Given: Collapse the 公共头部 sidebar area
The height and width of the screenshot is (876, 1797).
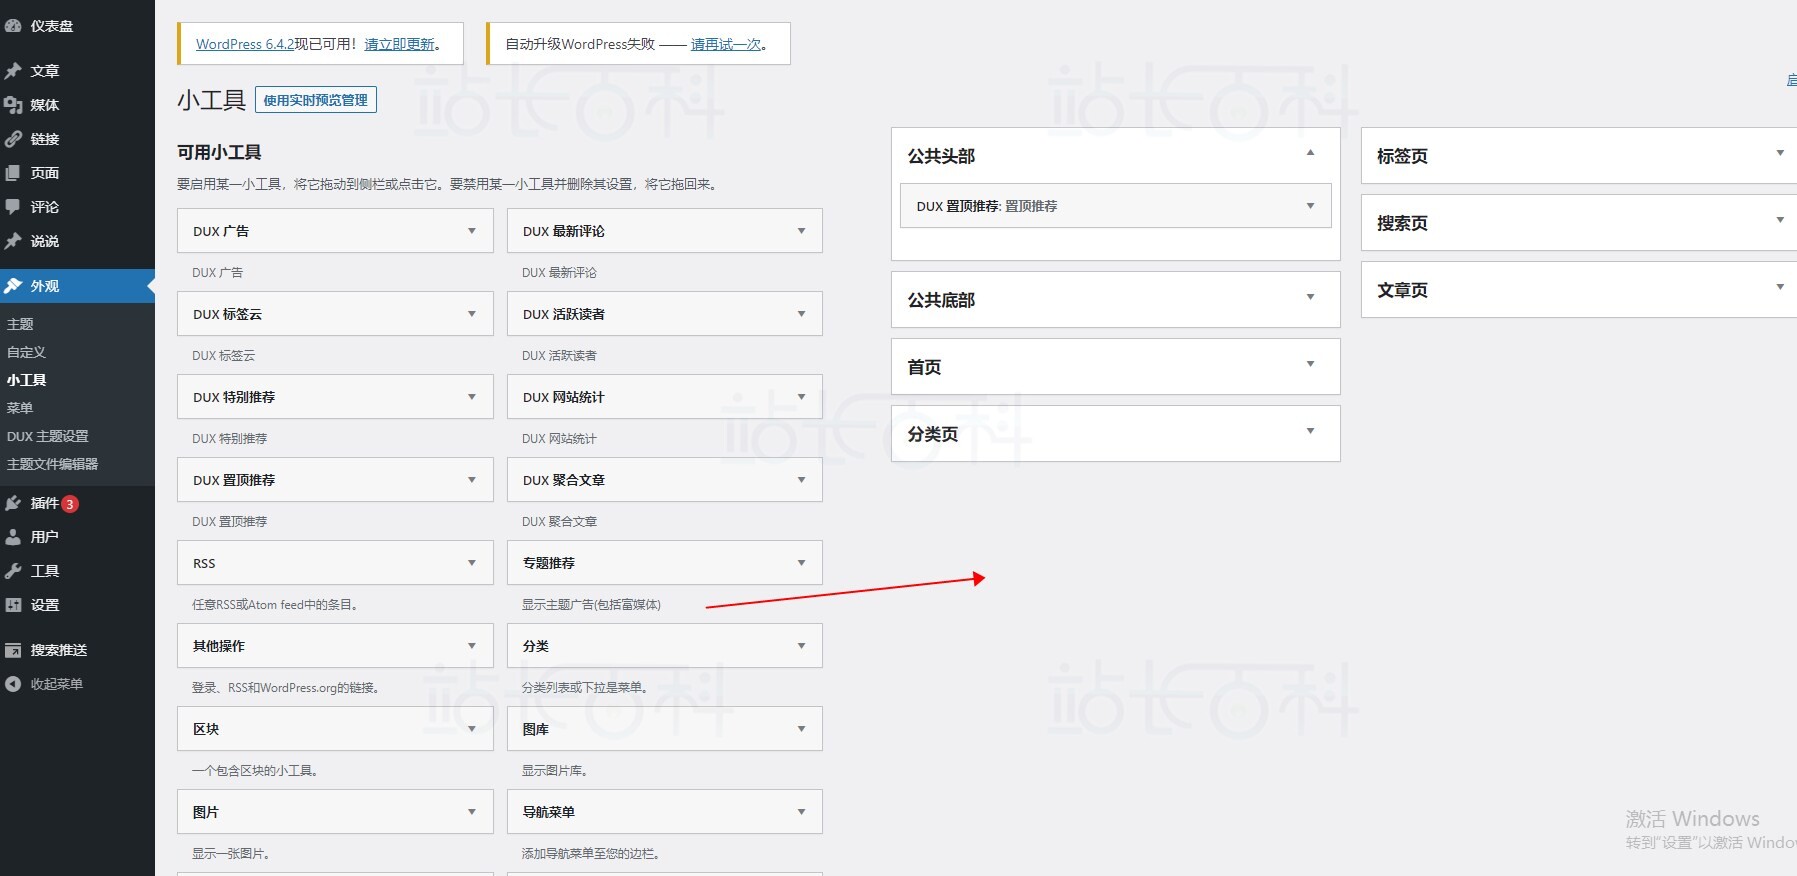Looking at the screenshot, I should [x=1310, y=153].
